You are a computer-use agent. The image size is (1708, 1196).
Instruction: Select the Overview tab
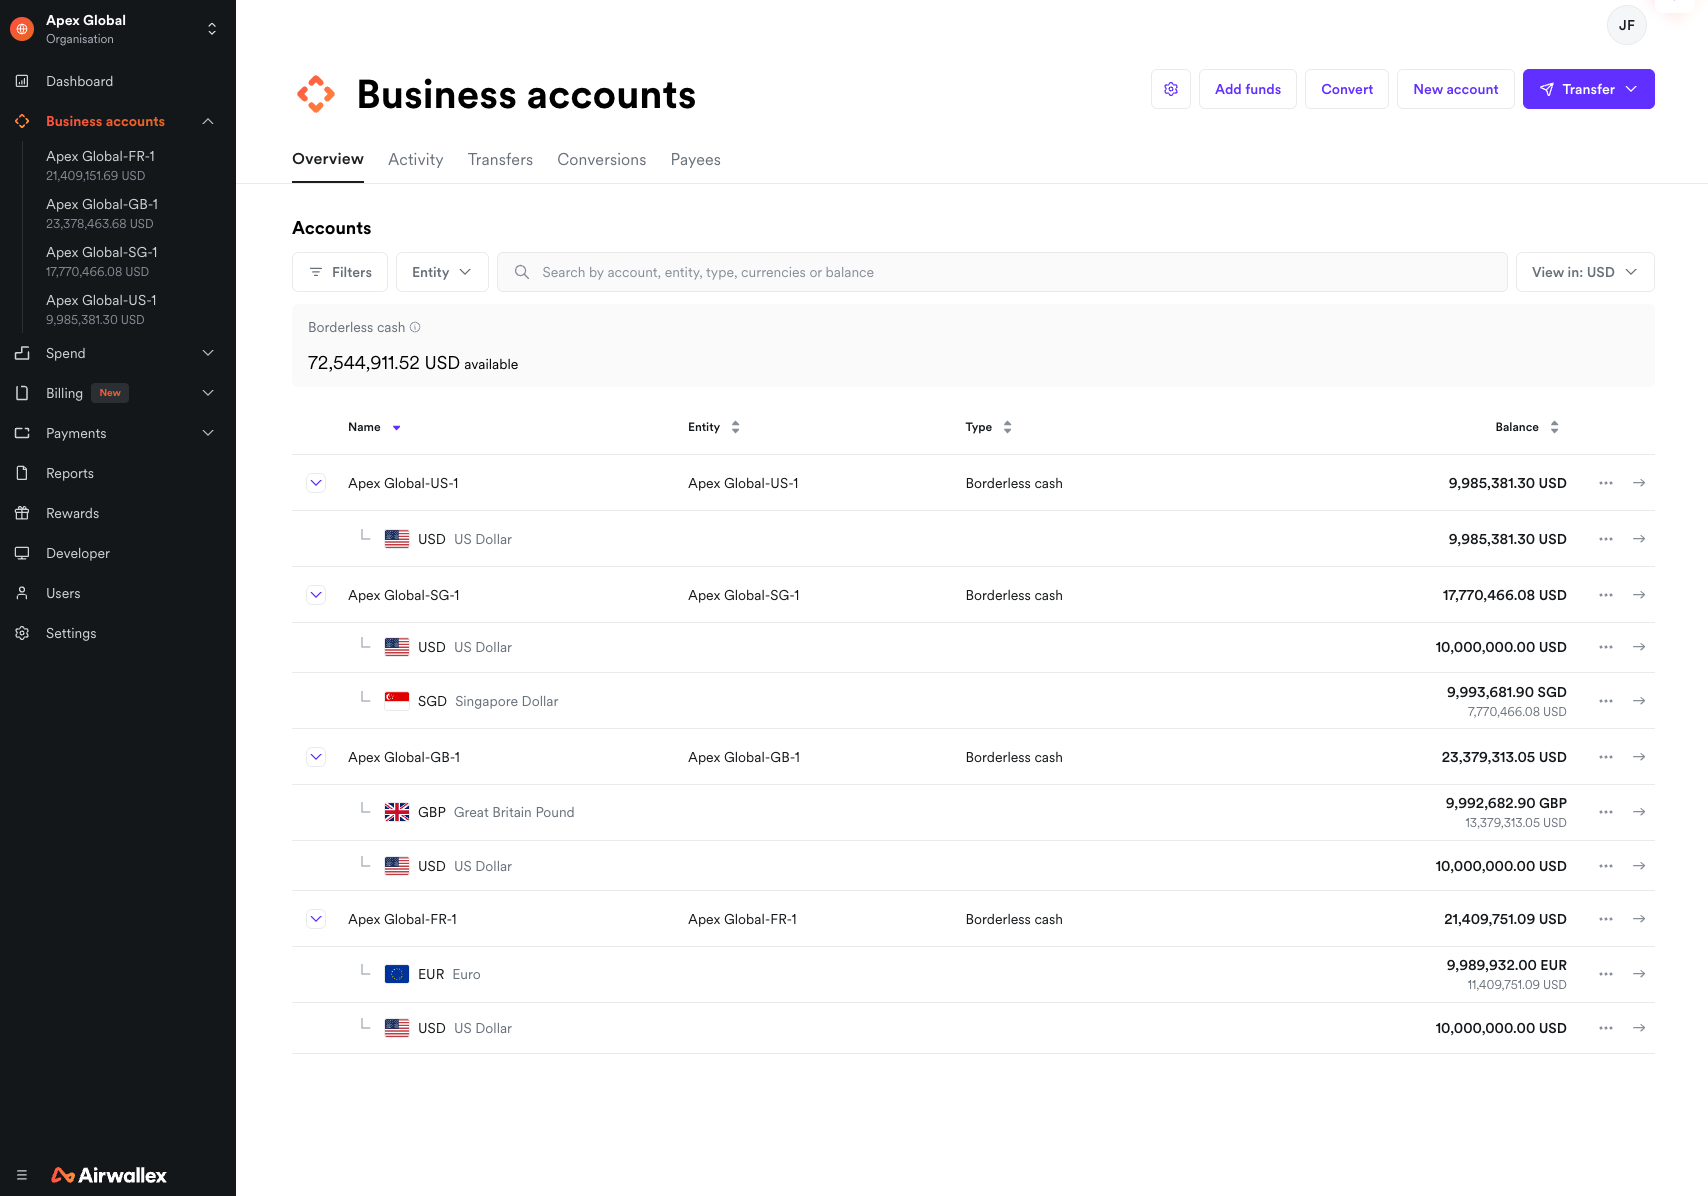[328, 159]
